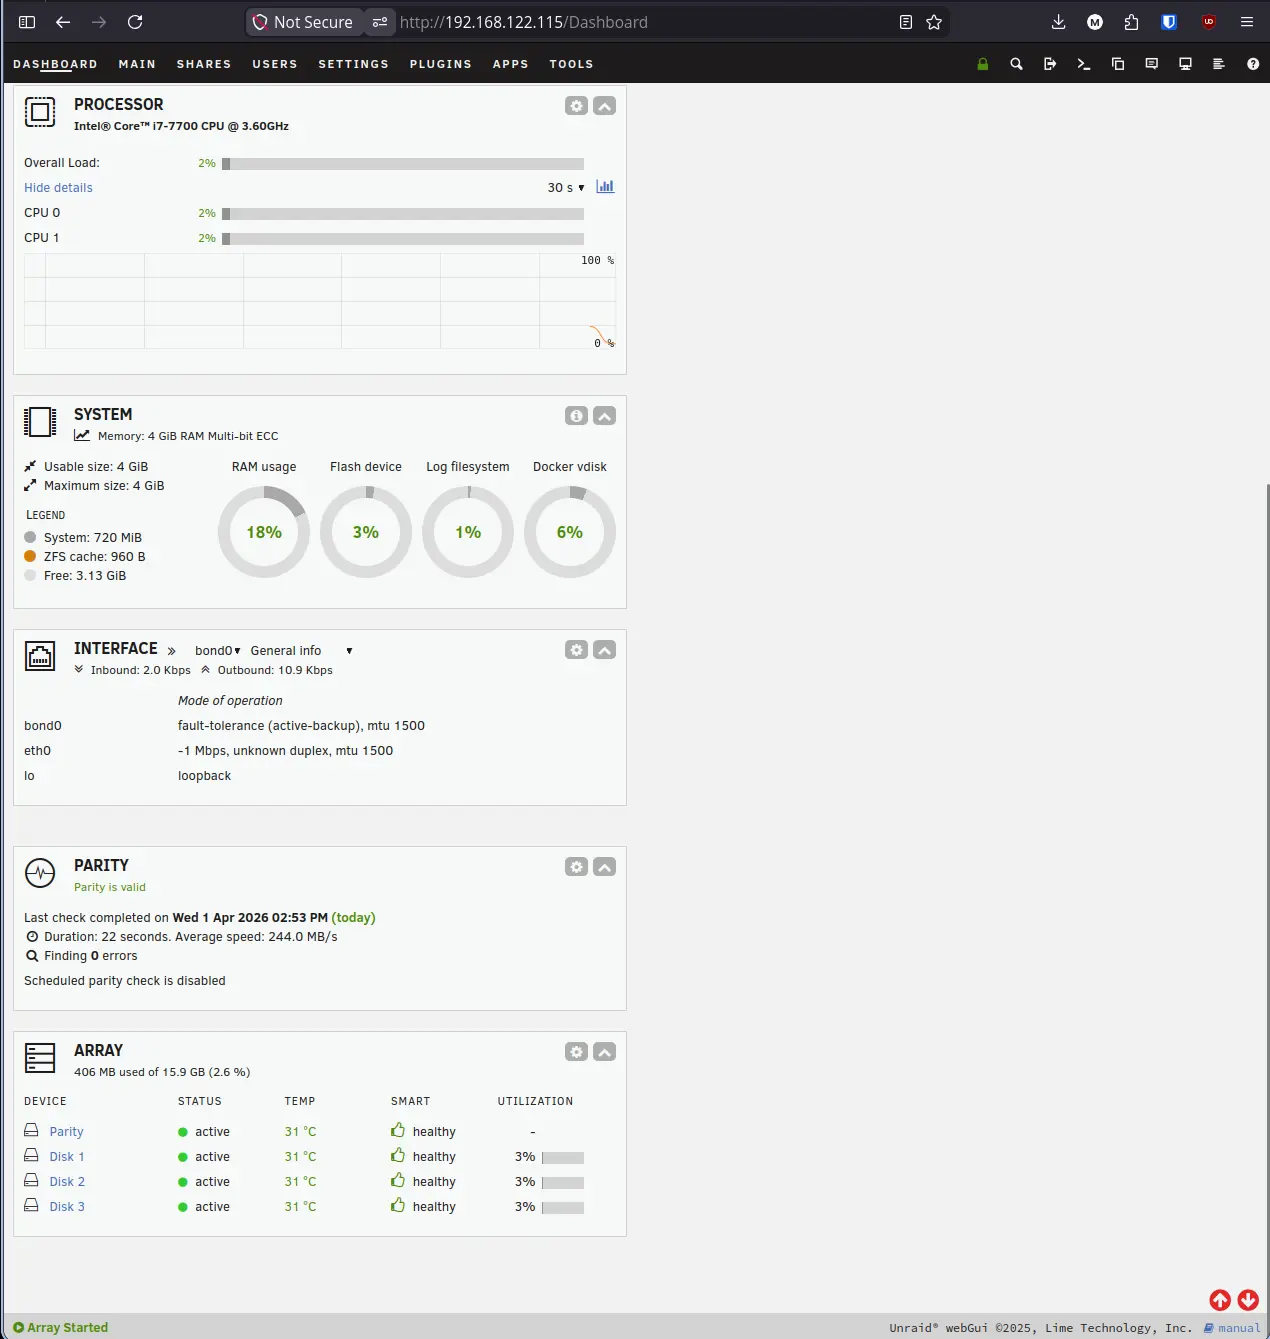Click healthy thumbs-up icon for Disk 2

tap(398, 1181)
